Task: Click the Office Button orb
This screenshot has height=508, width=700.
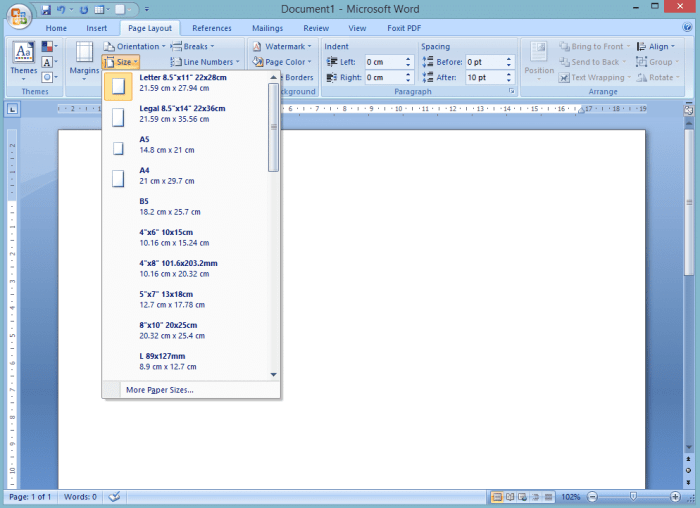Action: point(19,16)
